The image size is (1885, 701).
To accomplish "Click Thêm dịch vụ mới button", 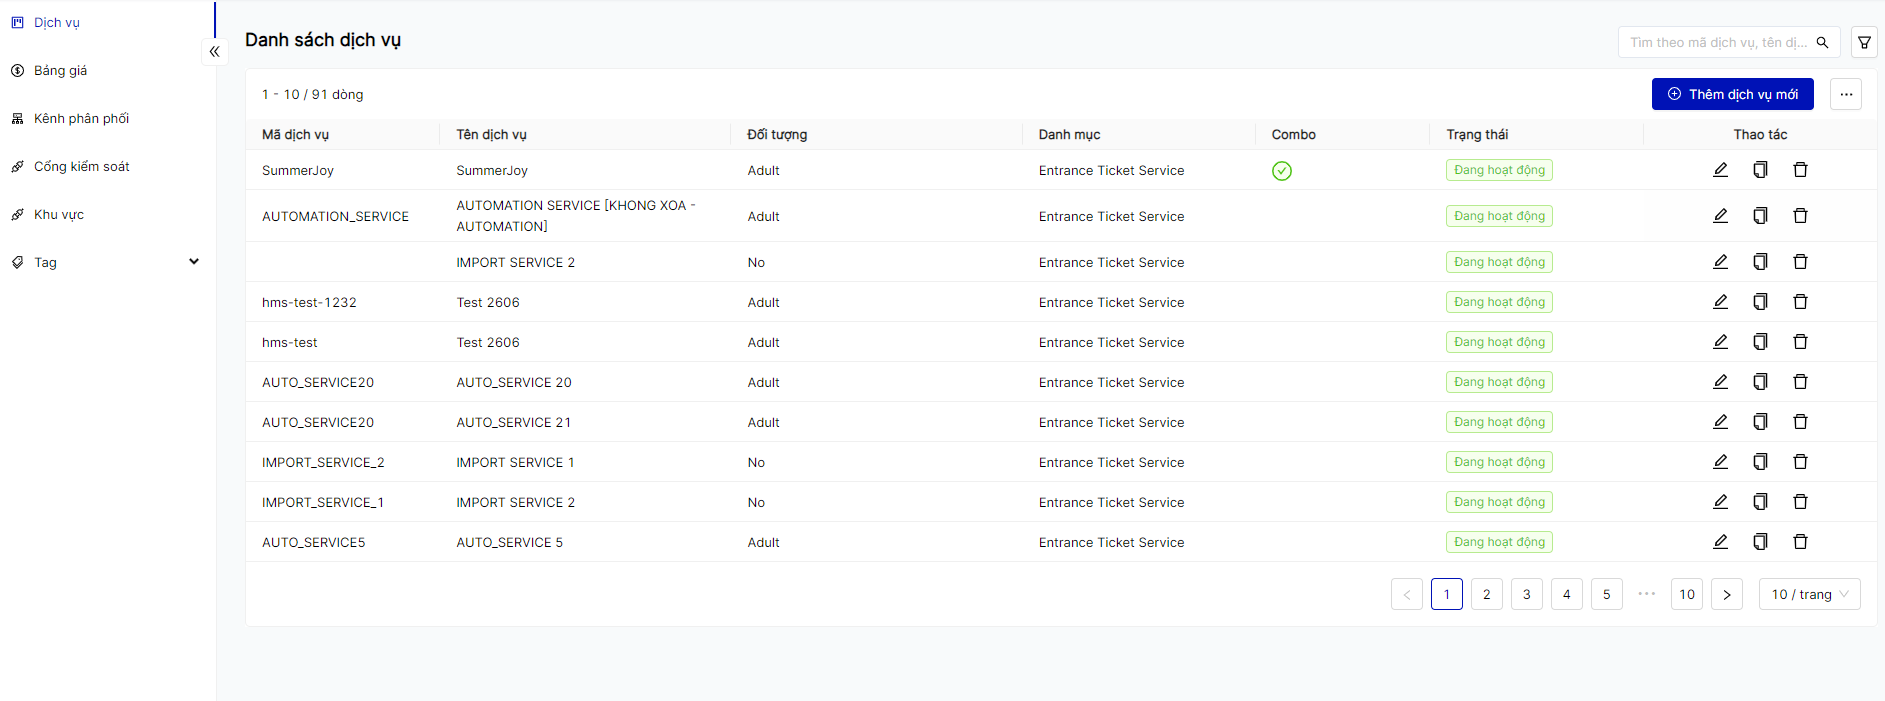I will click(x=1732, y=94).
